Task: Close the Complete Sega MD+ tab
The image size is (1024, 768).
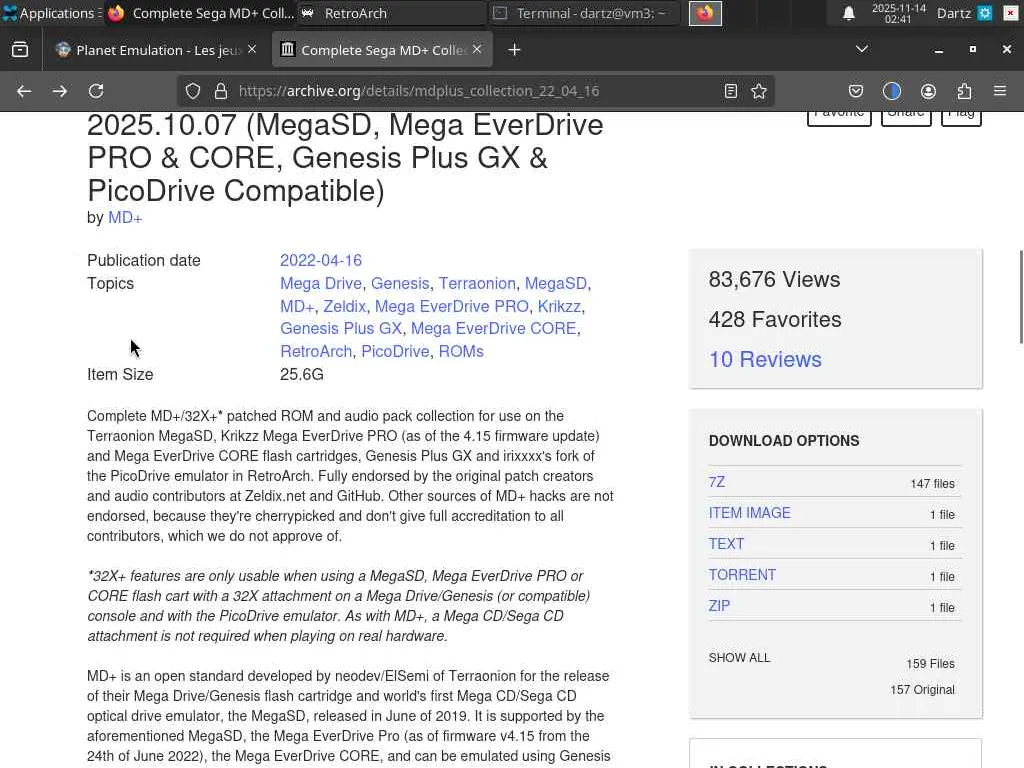Action: point(477,50)
